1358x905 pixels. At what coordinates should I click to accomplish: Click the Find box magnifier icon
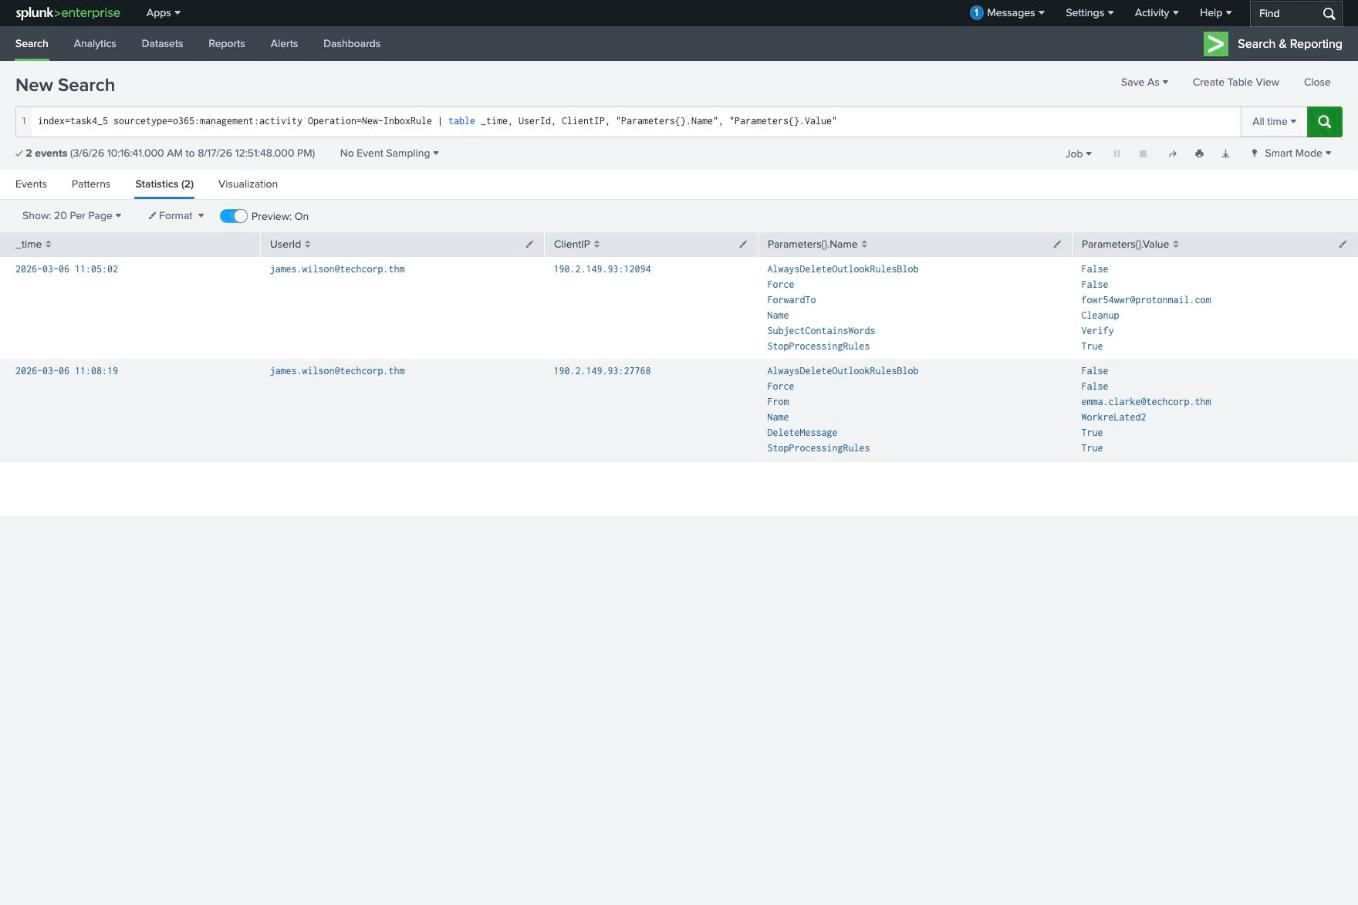(1329, 14)
